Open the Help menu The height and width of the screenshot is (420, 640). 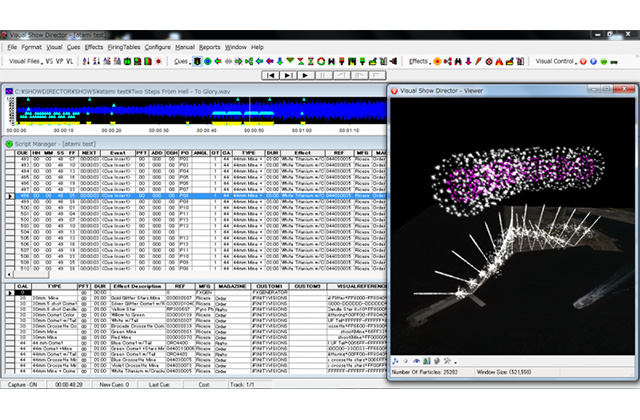coord(257,47)
